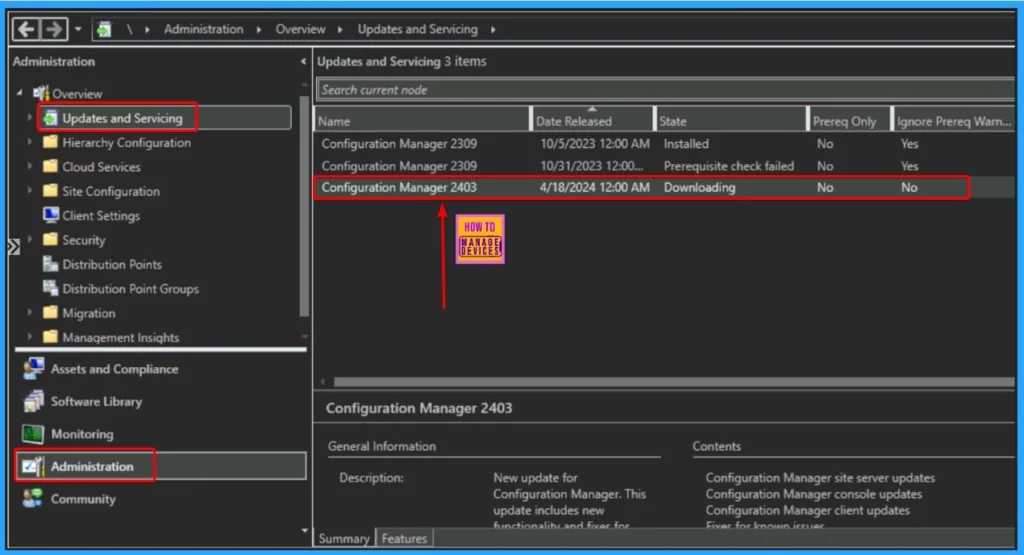Screen dimensions: 1024x555
Task: Click the Overview node icon
Action: pos(41,93)
